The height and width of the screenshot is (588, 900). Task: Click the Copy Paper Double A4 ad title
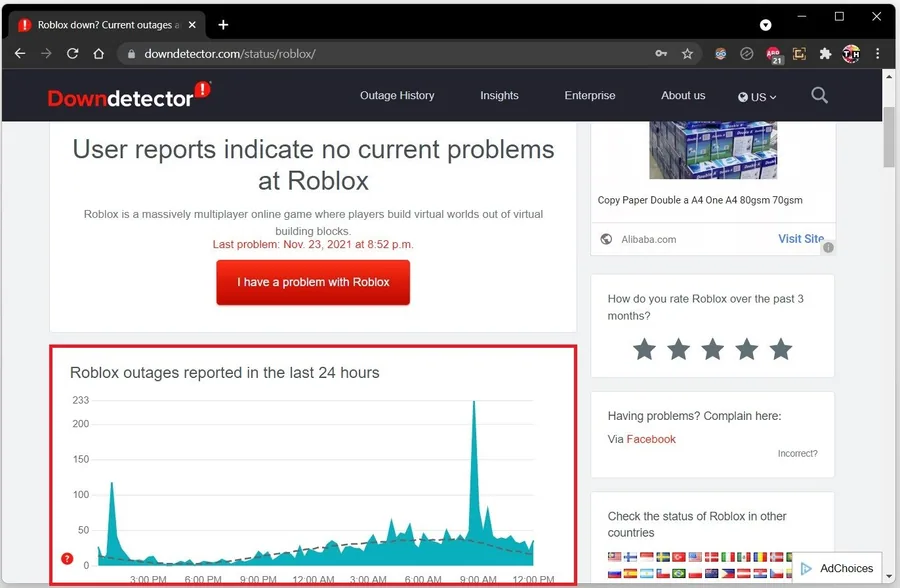(700, 200)
